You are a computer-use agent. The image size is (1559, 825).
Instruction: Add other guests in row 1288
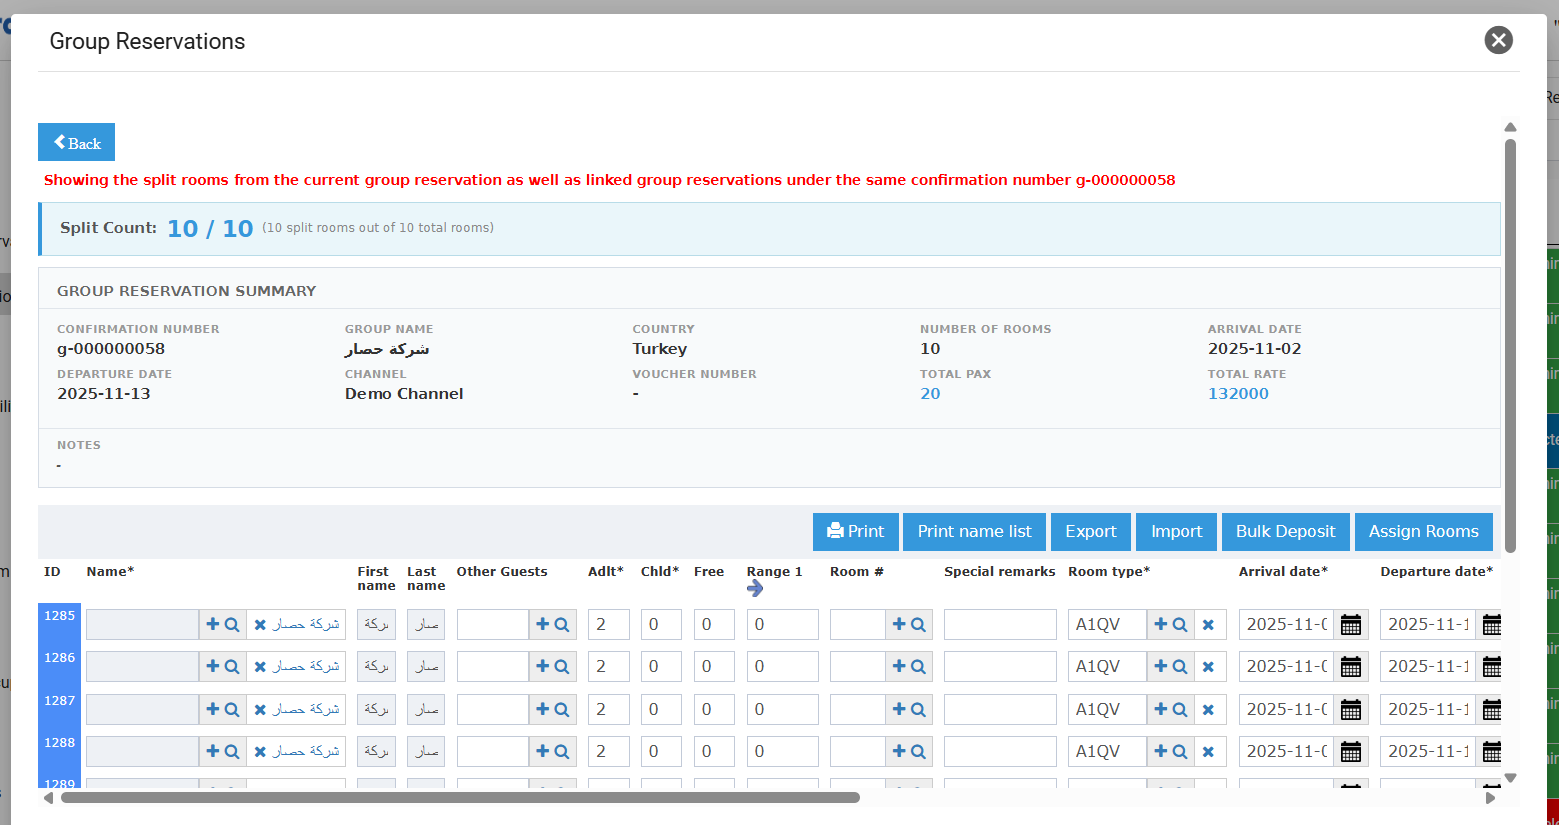(x=542, y=751)
